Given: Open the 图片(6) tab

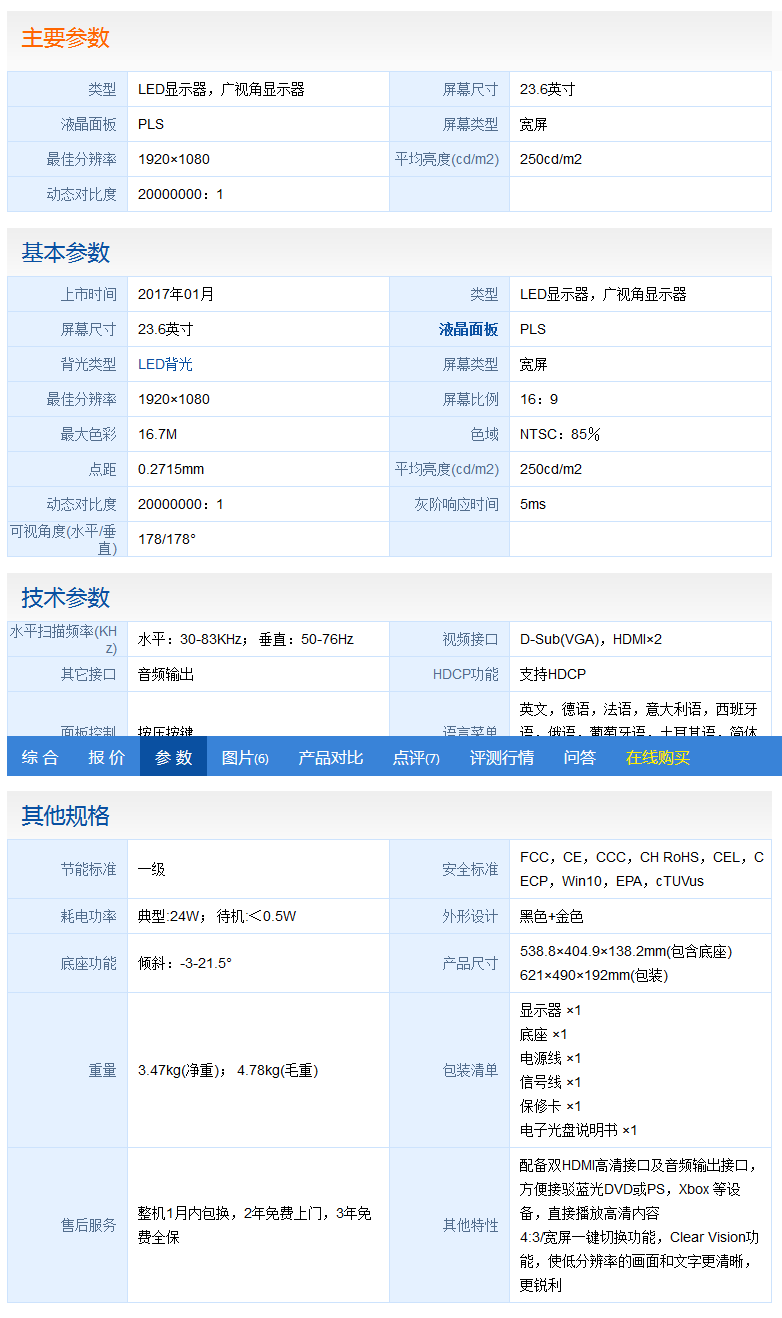Looking at the screenshot, I should (245, 757).
